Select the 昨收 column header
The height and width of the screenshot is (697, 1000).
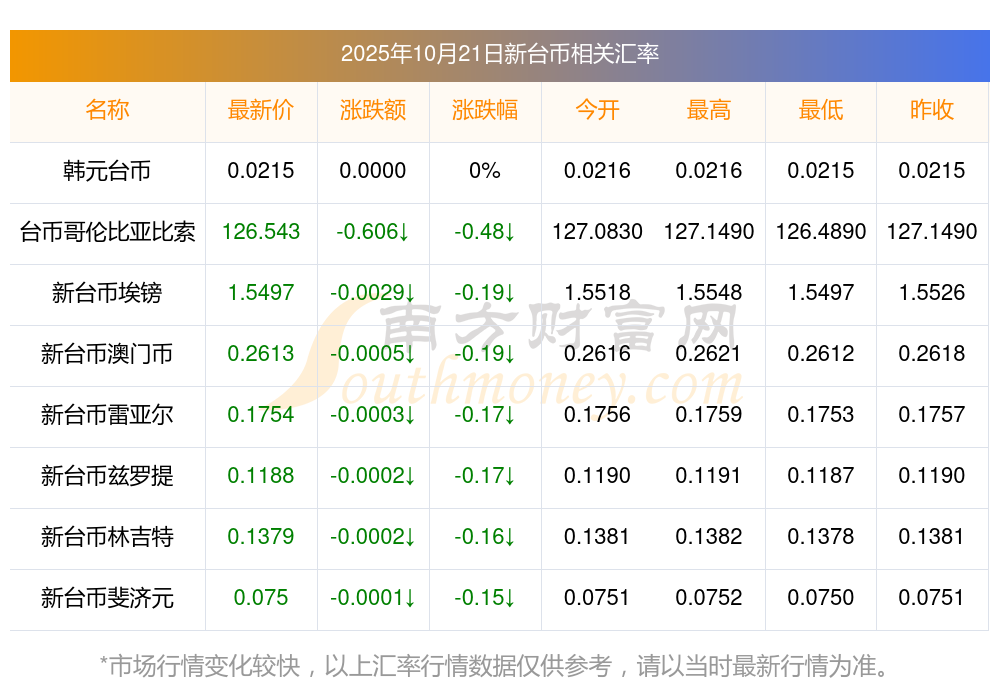click(x=932, y=110)
